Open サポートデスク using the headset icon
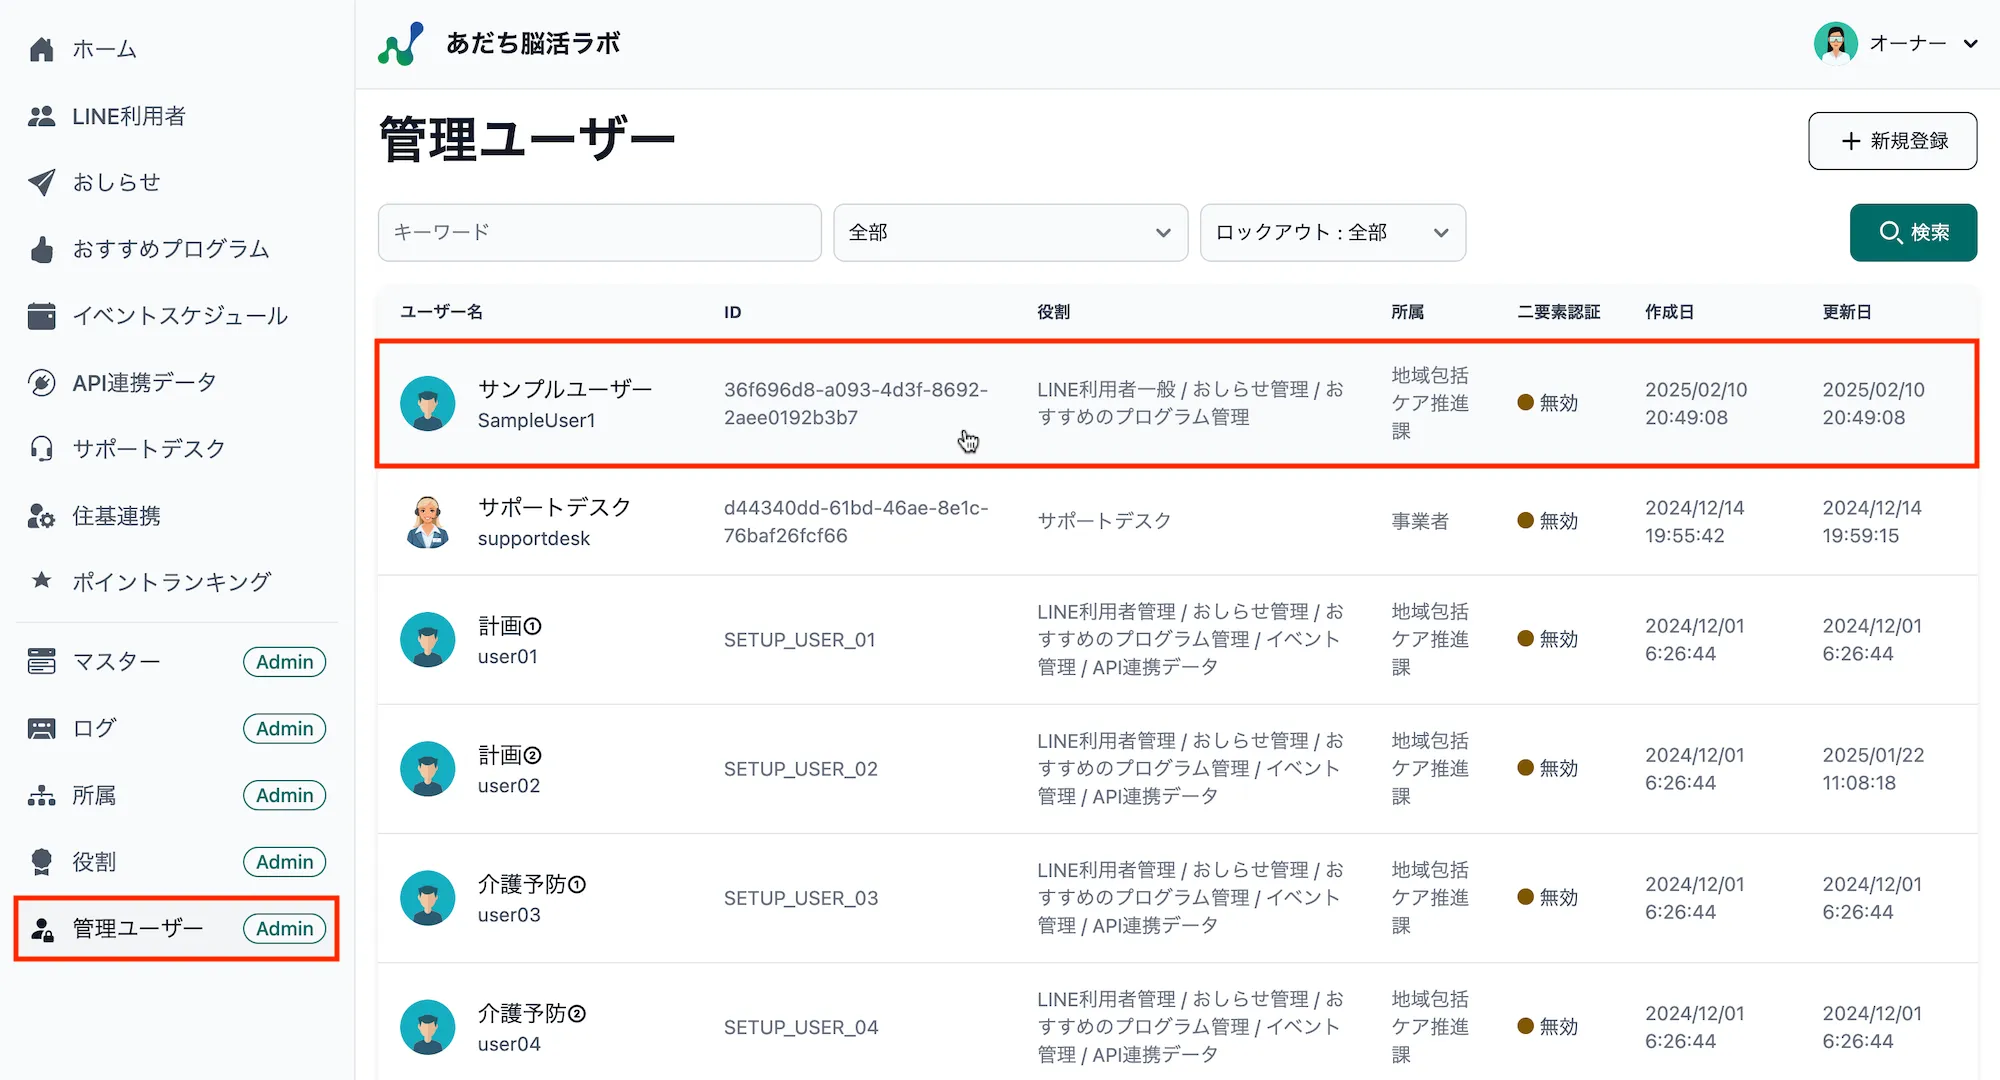This screenshot has height=1080, width=2000. tap(41, 448)
